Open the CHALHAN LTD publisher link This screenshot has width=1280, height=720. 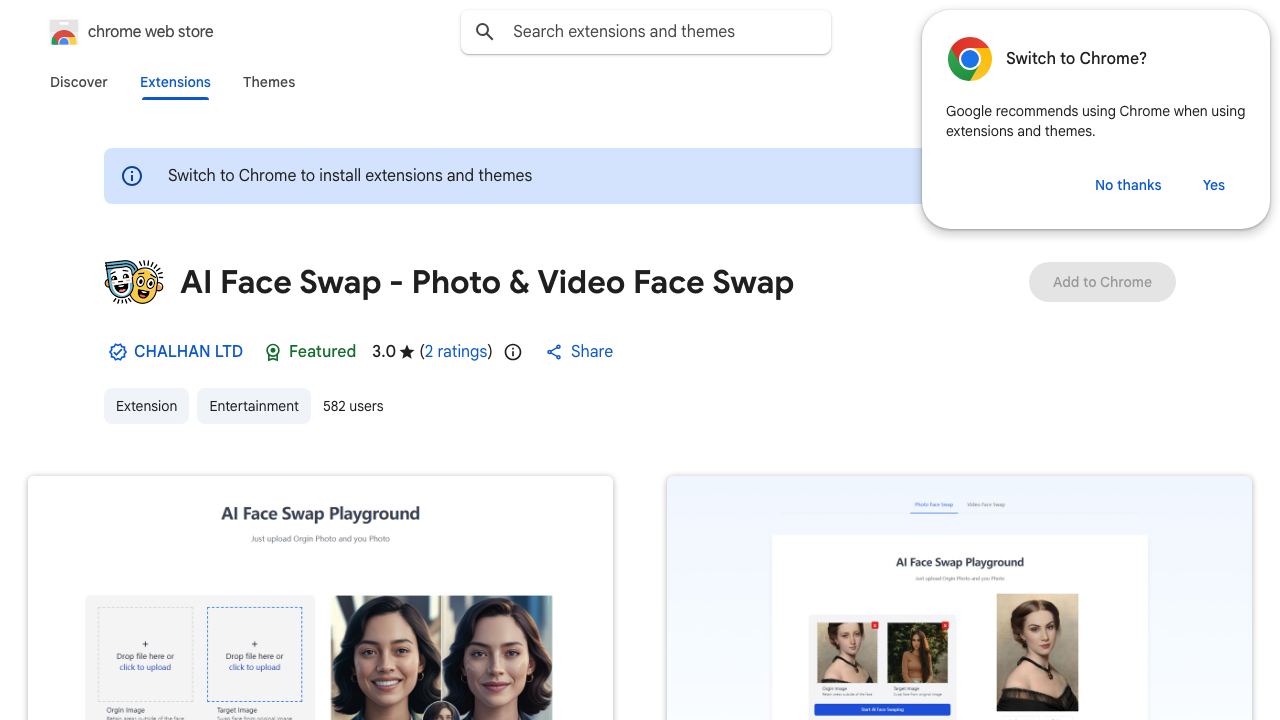[188, 352]
